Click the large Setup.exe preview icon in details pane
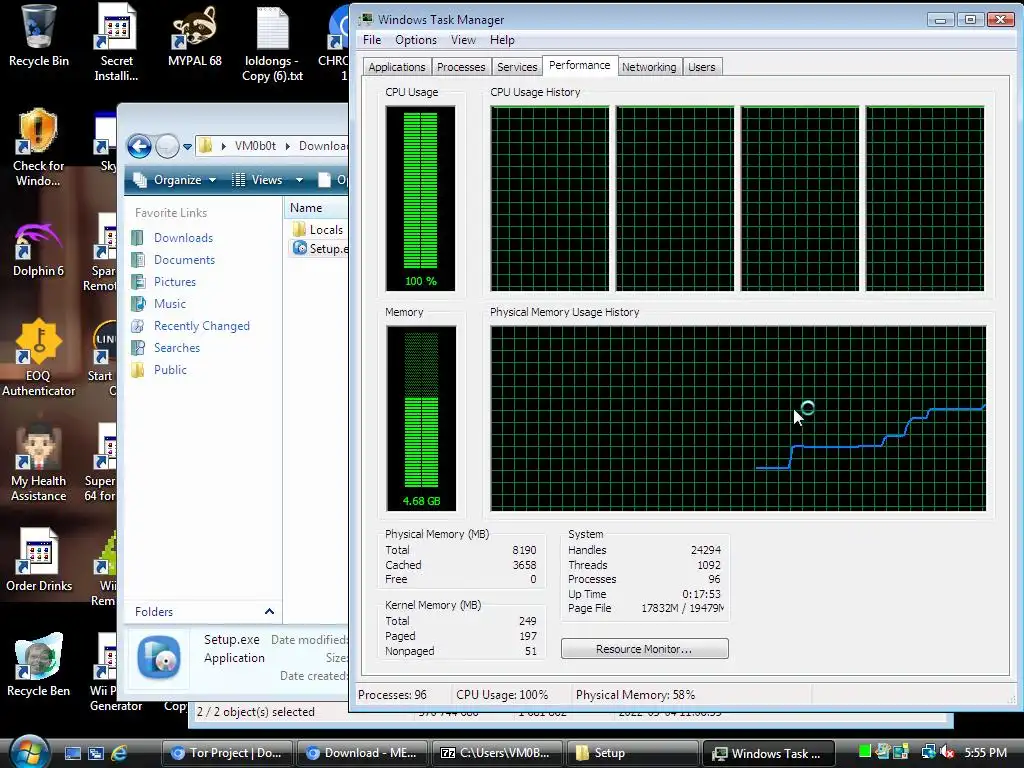This screenshot has height=768, width=1024. 159,658
